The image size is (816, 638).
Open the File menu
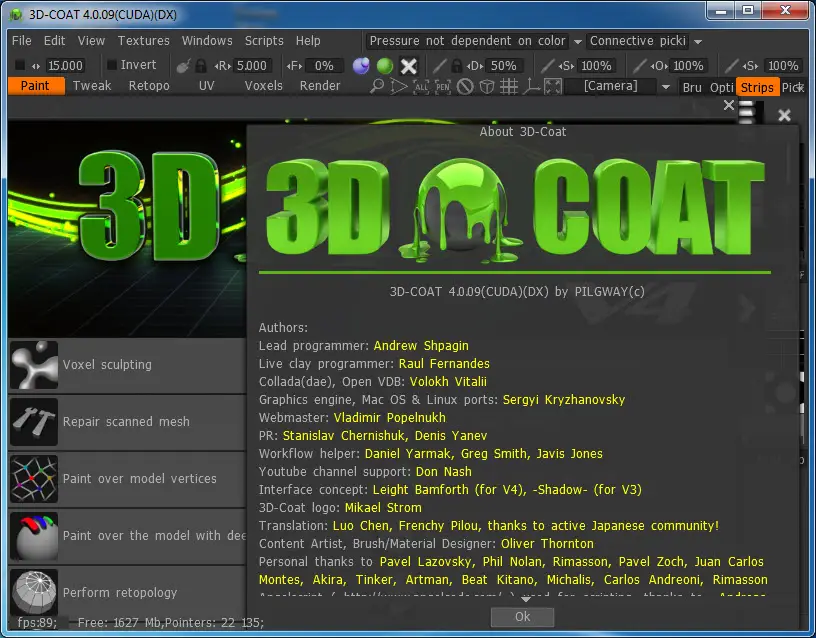point(22,41)
